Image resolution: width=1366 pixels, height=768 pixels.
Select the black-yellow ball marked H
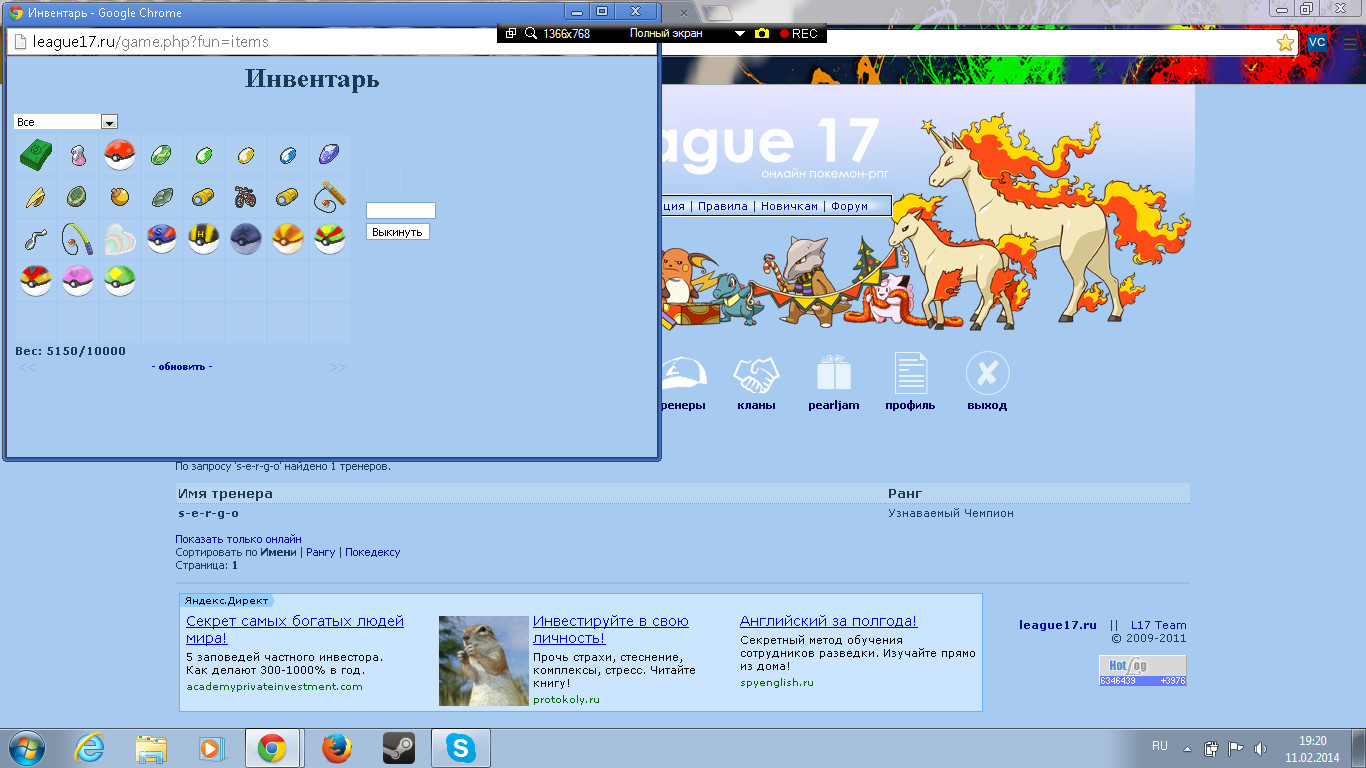(204, 239)
